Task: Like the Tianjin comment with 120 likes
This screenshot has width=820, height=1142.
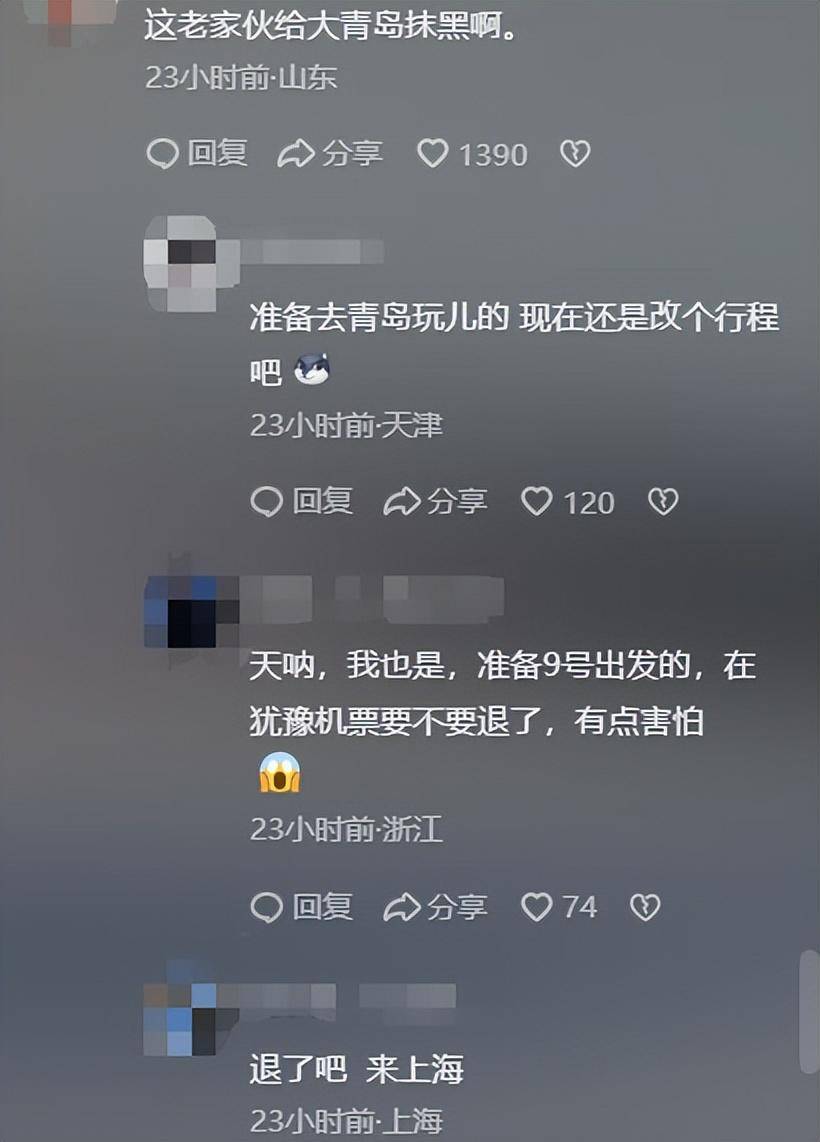Action: 568,502
